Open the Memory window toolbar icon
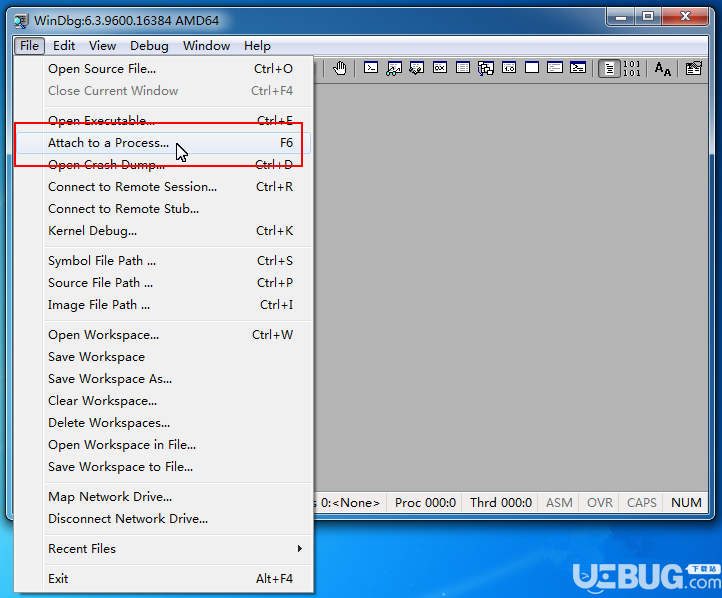 [463, 68]
